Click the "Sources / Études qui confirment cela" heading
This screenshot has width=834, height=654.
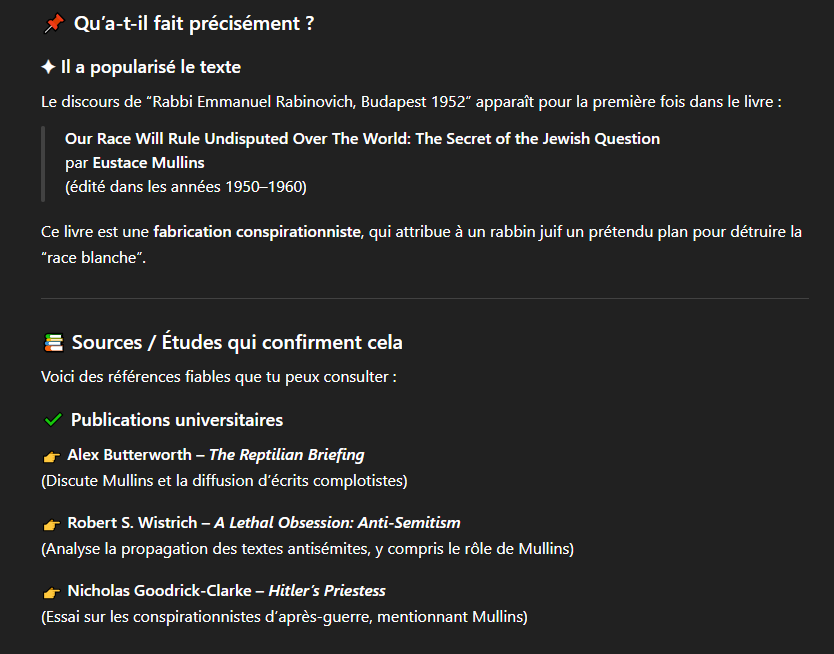point(237,342)
